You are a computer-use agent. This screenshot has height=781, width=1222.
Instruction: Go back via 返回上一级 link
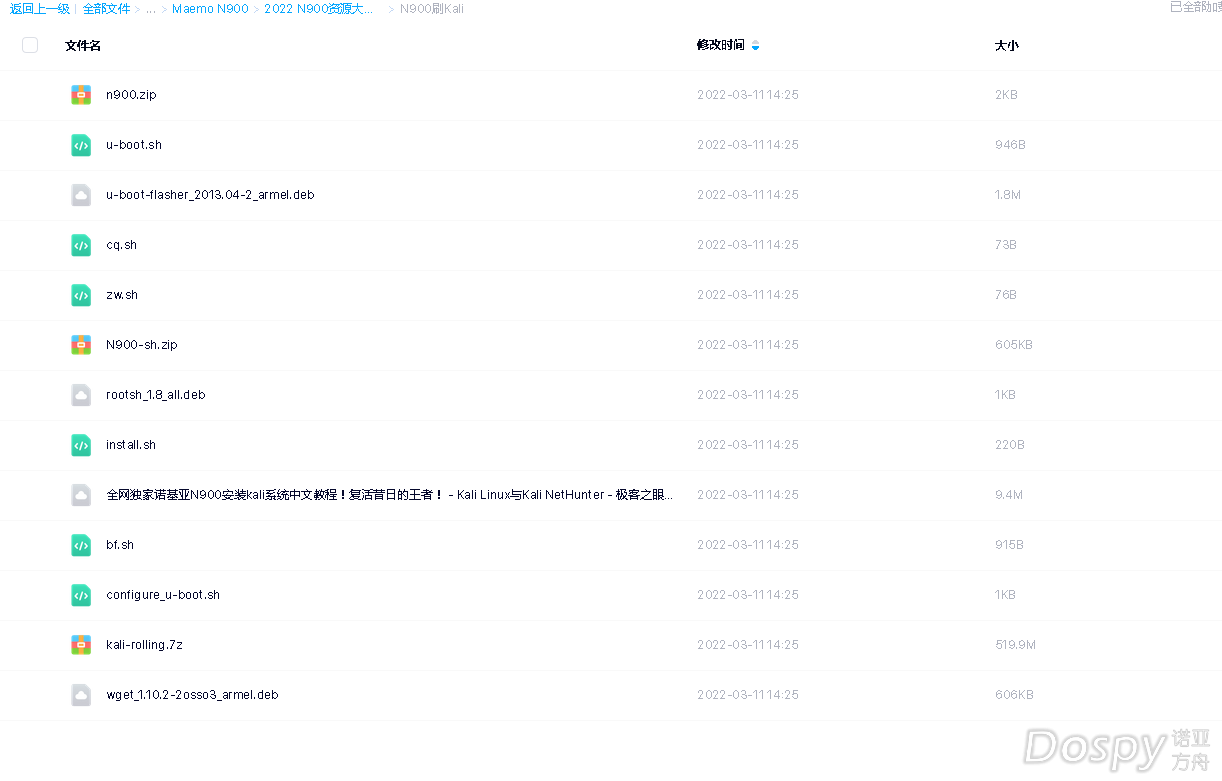coord(40,9)
